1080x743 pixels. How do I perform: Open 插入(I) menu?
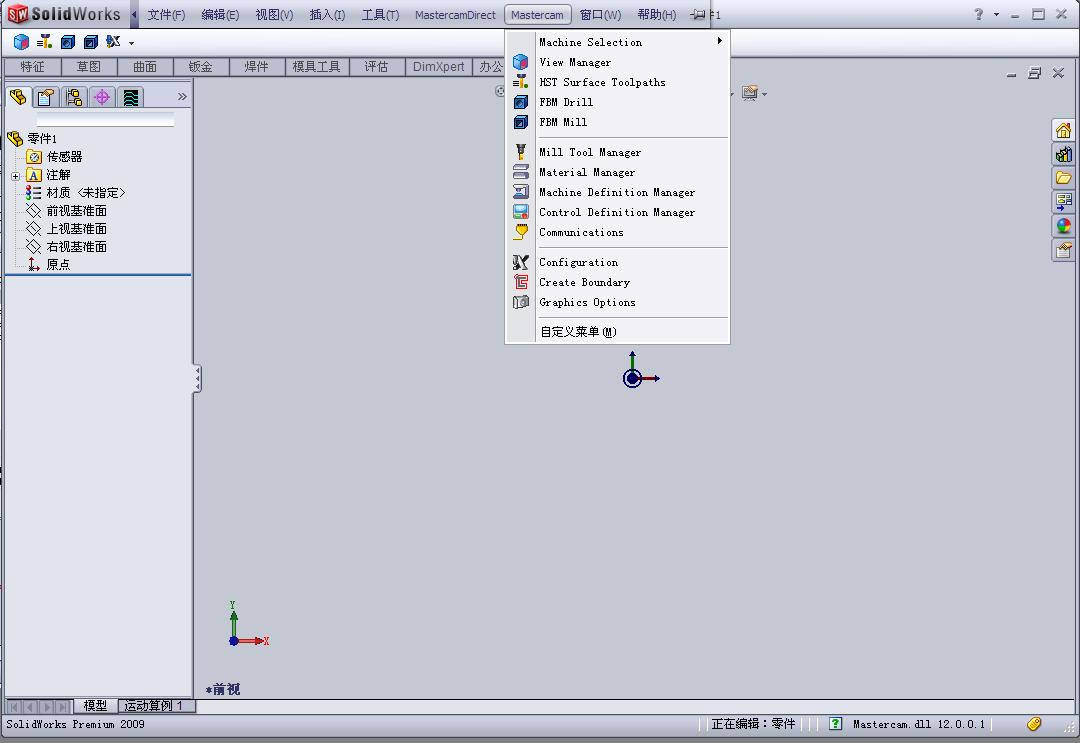point(327,14)
